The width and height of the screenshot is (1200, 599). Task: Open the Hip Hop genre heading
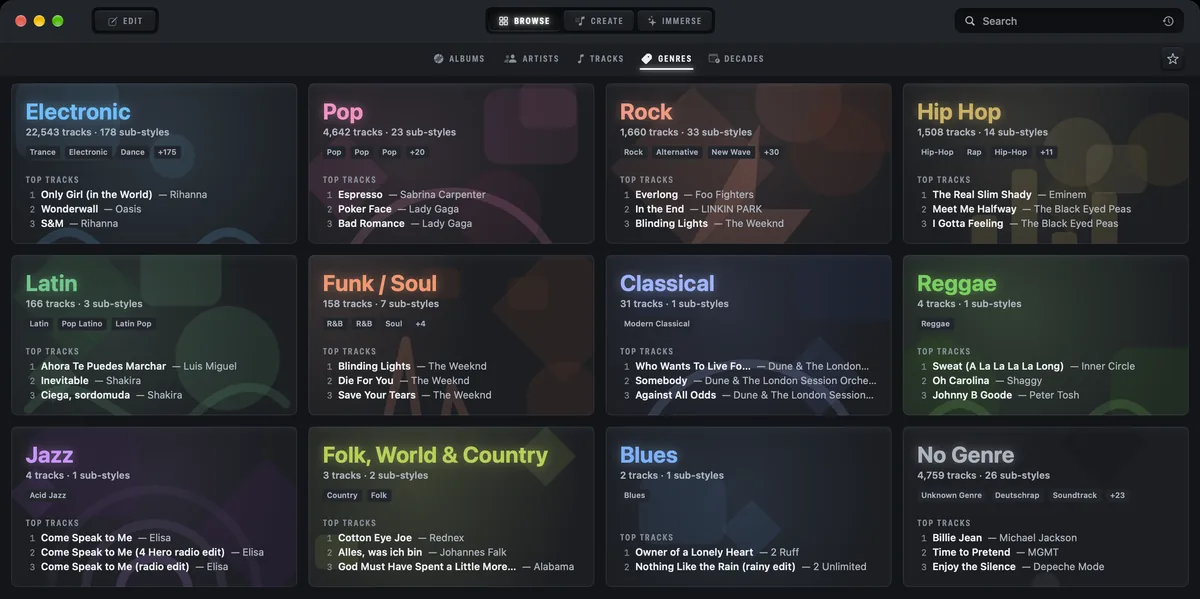[x=959, y=112]
